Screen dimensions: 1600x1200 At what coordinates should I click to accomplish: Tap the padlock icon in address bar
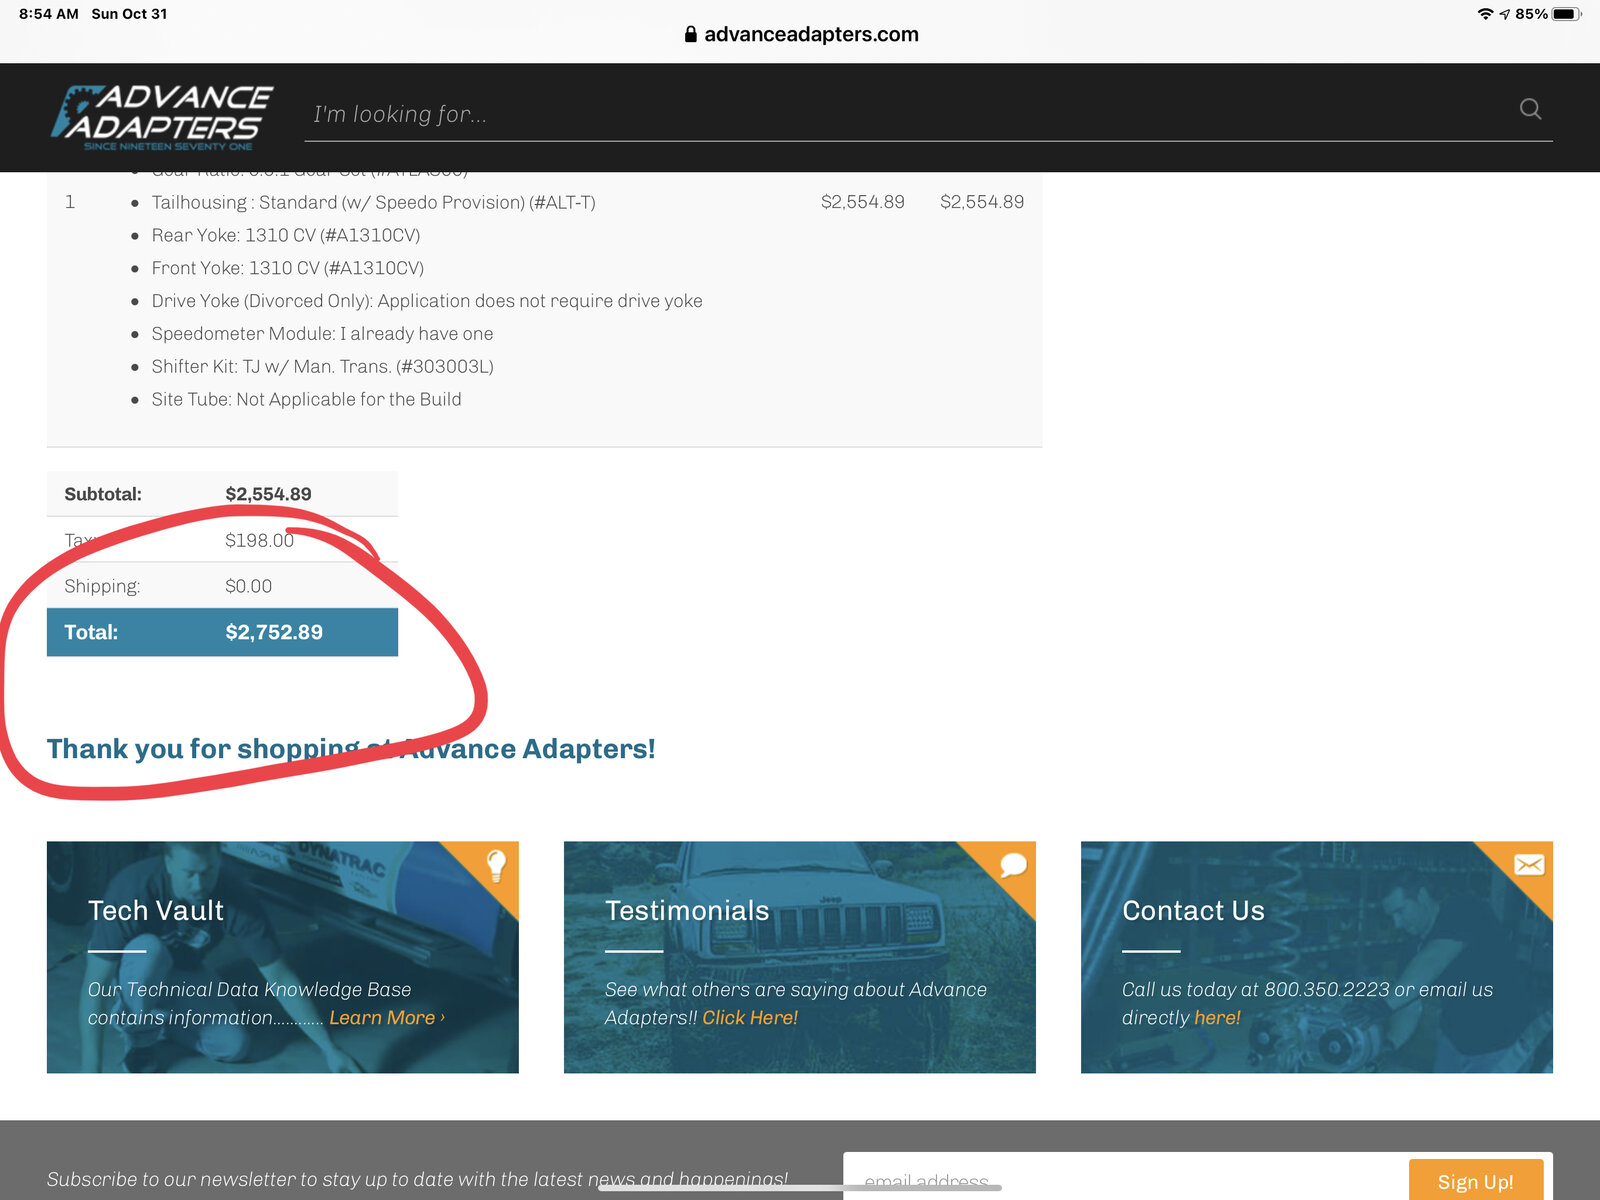pos(690,34)
